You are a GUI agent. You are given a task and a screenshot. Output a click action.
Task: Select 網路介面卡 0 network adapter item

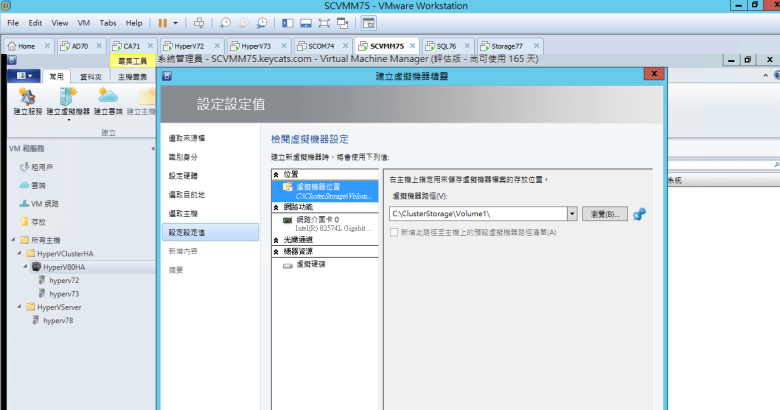point(318,218)
